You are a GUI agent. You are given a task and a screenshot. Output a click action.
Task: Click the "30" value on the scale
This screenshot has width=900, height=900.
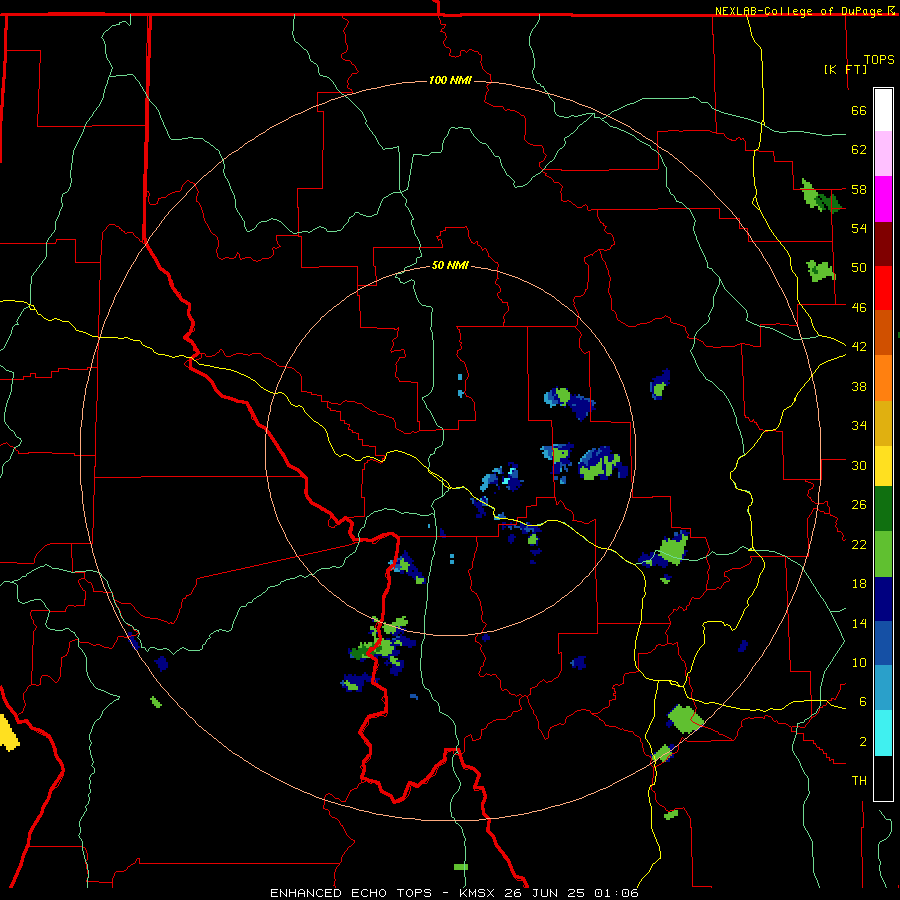click(x=859, y=465)
